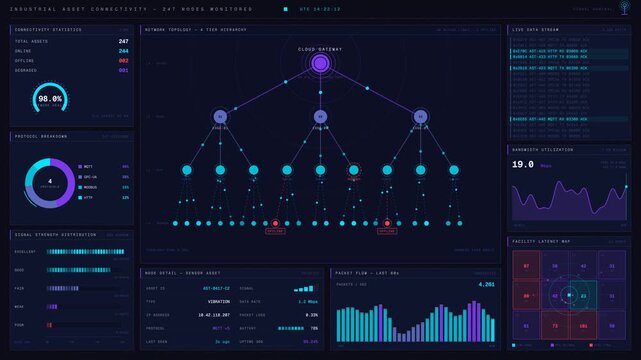641x360 pixels.
Task: Select the left red offline sensor node
Action: (x=275, y=223)
